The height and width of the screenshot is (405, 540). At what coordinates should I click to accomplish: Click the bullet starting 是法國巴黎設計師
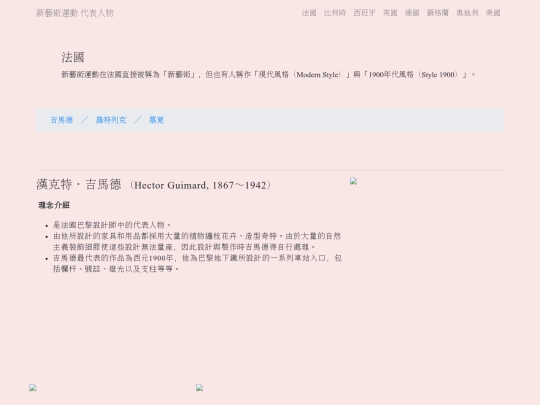coord(112,225)
